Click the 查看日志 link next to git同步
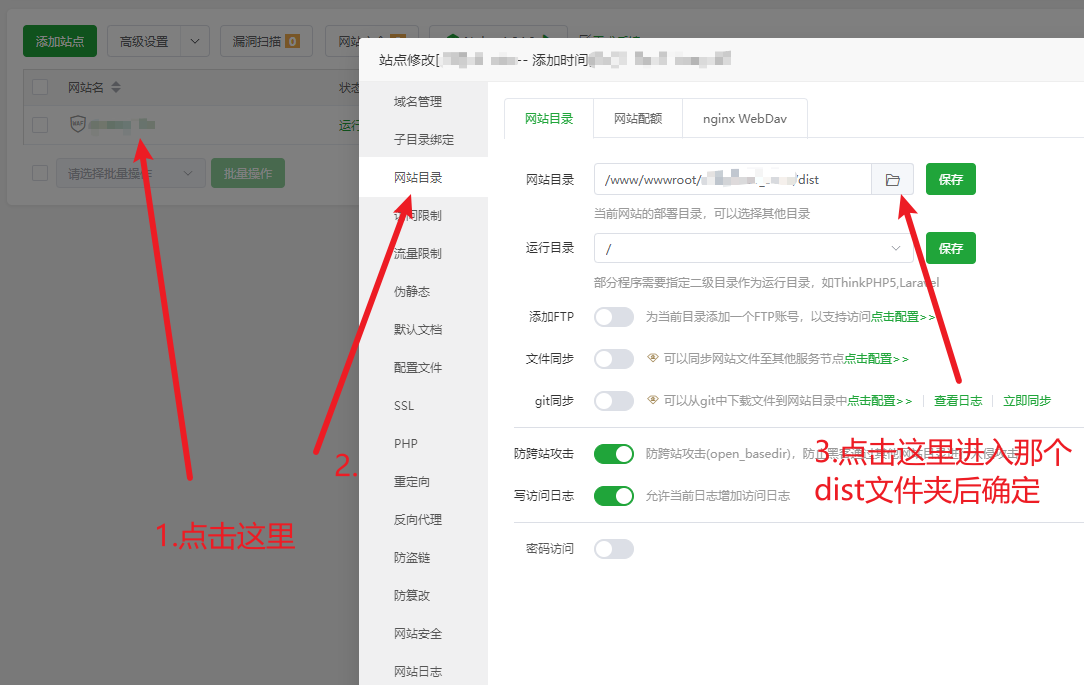Image resolution: width=1084 pixels, height=685 pixels. pos(958,399)
